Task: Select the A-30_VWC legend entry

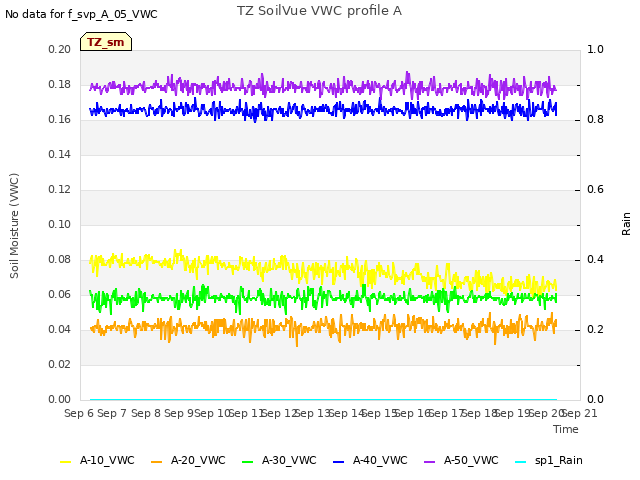Action: 279,460
